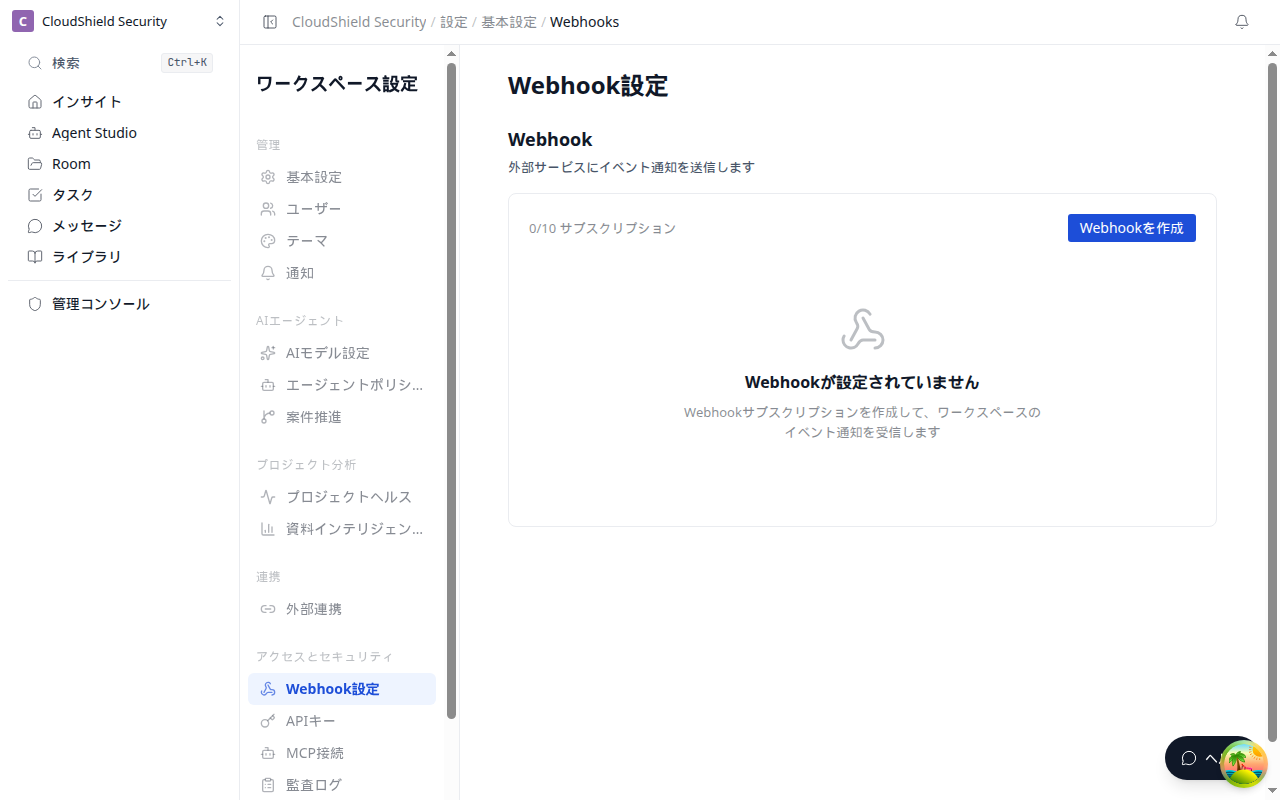Click the ライブラリ book icon
This screenshot has width=1280, height=800.
tap(35, 257)
